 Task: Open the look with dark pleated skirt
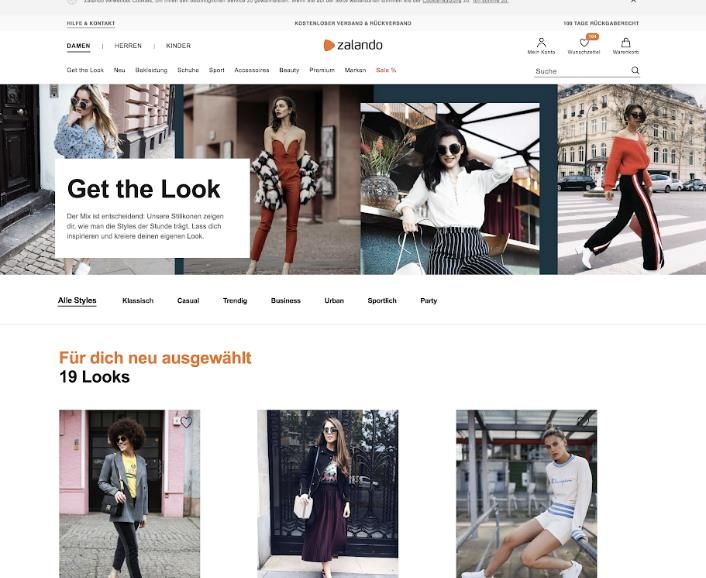[328, 493]
